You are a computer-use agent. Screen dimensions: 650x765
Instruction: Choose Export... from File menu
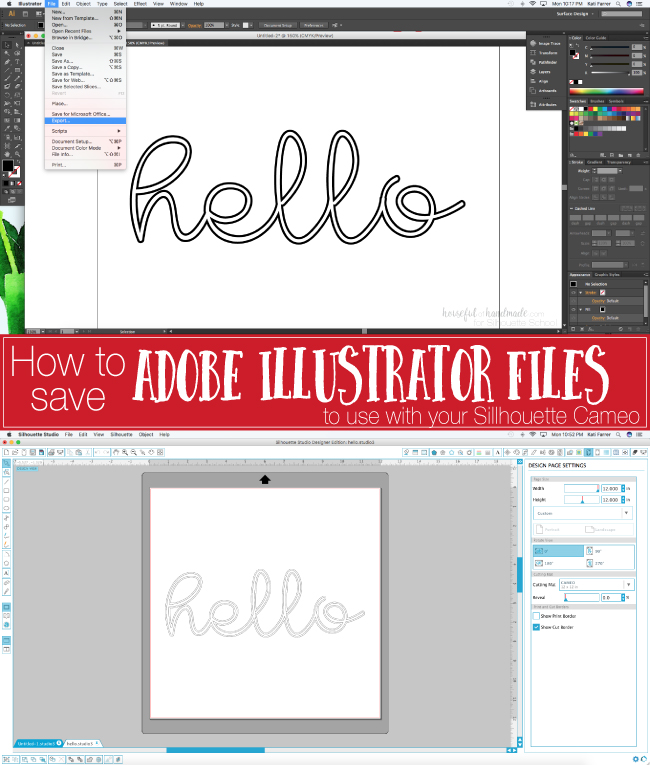coord(85,121)
